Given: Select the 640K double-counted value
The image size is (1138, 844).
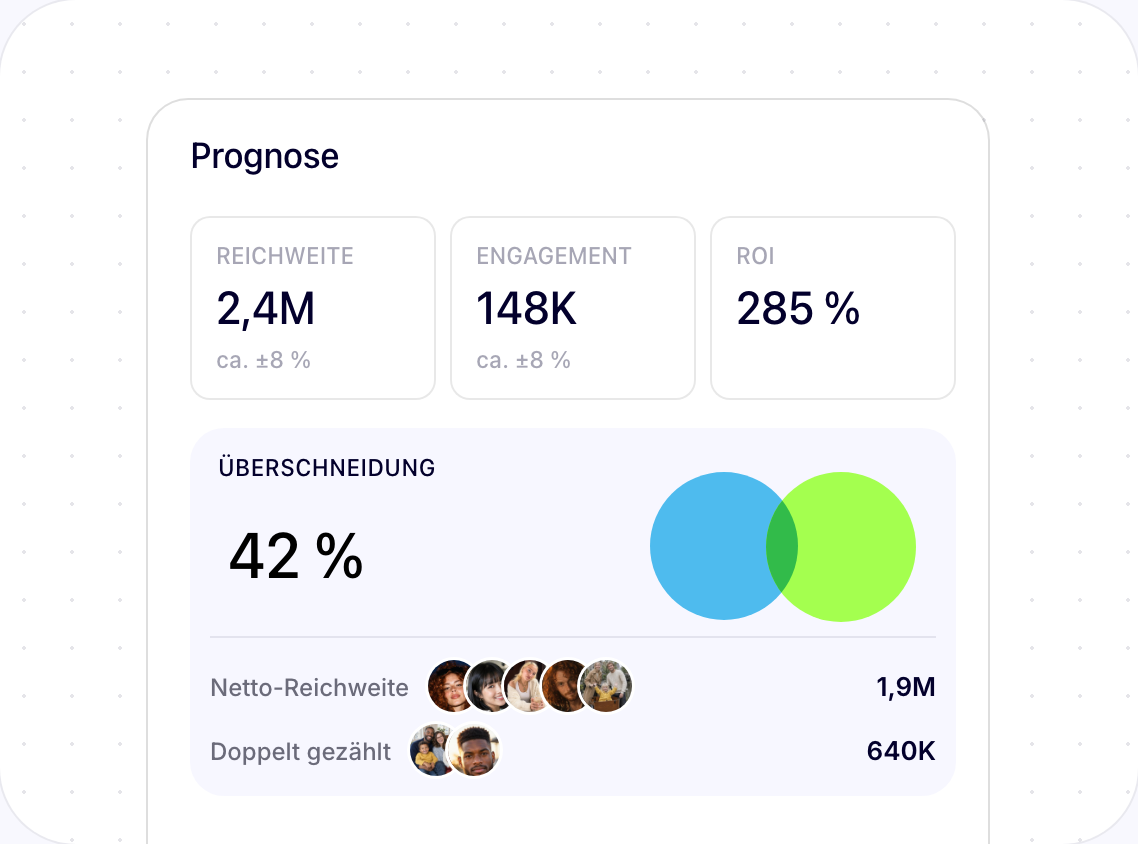Looking at the screenshot, I should (x=901, y=751).
